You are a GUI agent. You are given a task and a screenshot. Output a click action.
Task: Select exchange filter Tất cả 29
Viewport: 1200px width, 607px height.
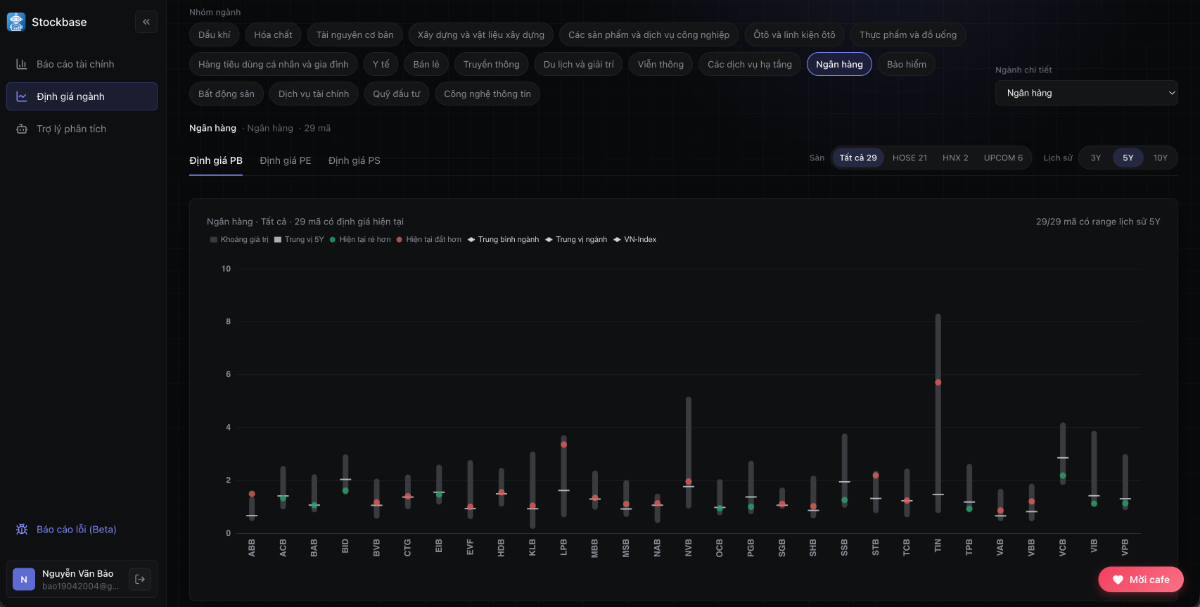[858, 158]
